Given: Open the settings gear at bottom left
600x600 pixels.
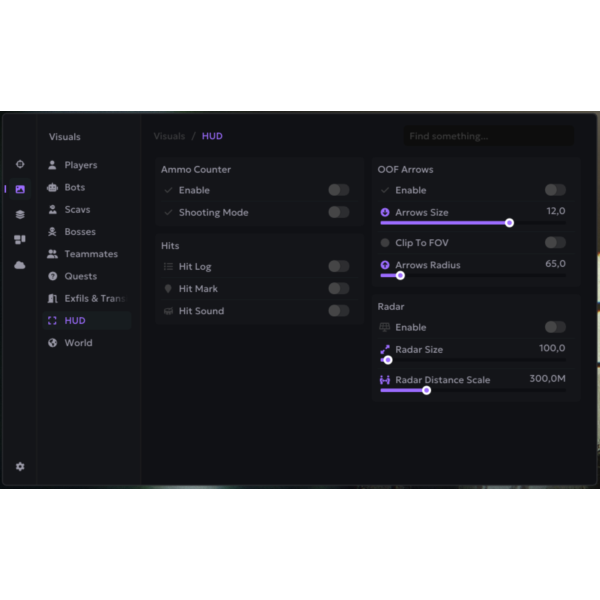Looking at the screenshot, I should 20,466.
